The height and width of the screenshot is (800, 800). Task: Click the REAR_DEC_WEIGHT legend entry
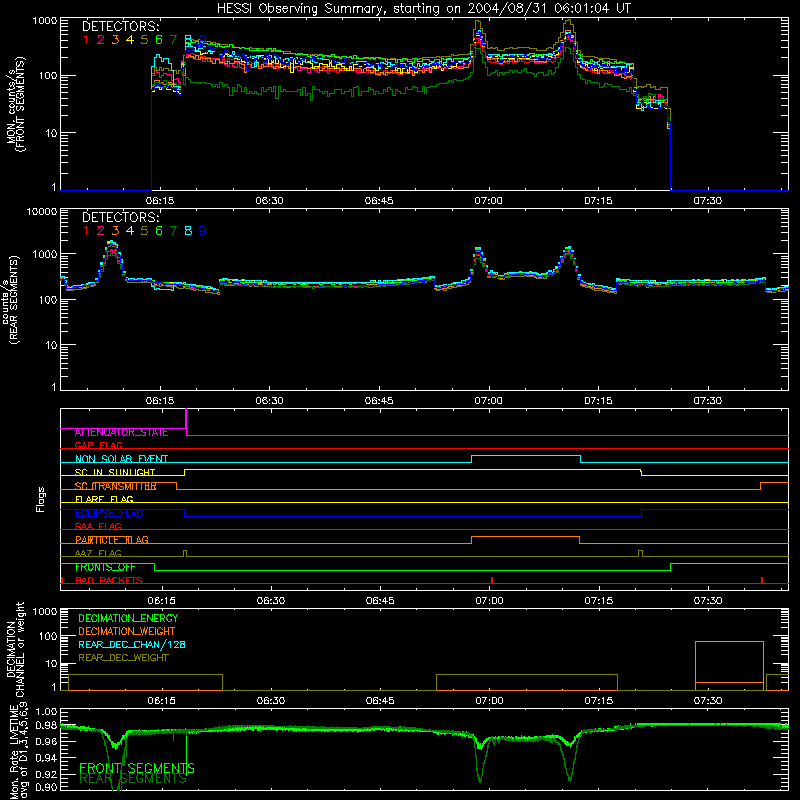click(123, 658)
